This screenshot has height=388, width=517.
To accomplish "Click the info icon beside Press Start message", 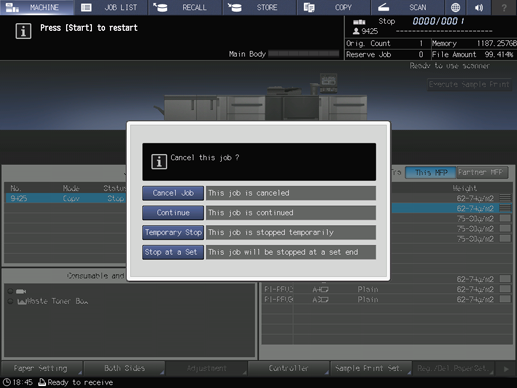I will [23, 31].
